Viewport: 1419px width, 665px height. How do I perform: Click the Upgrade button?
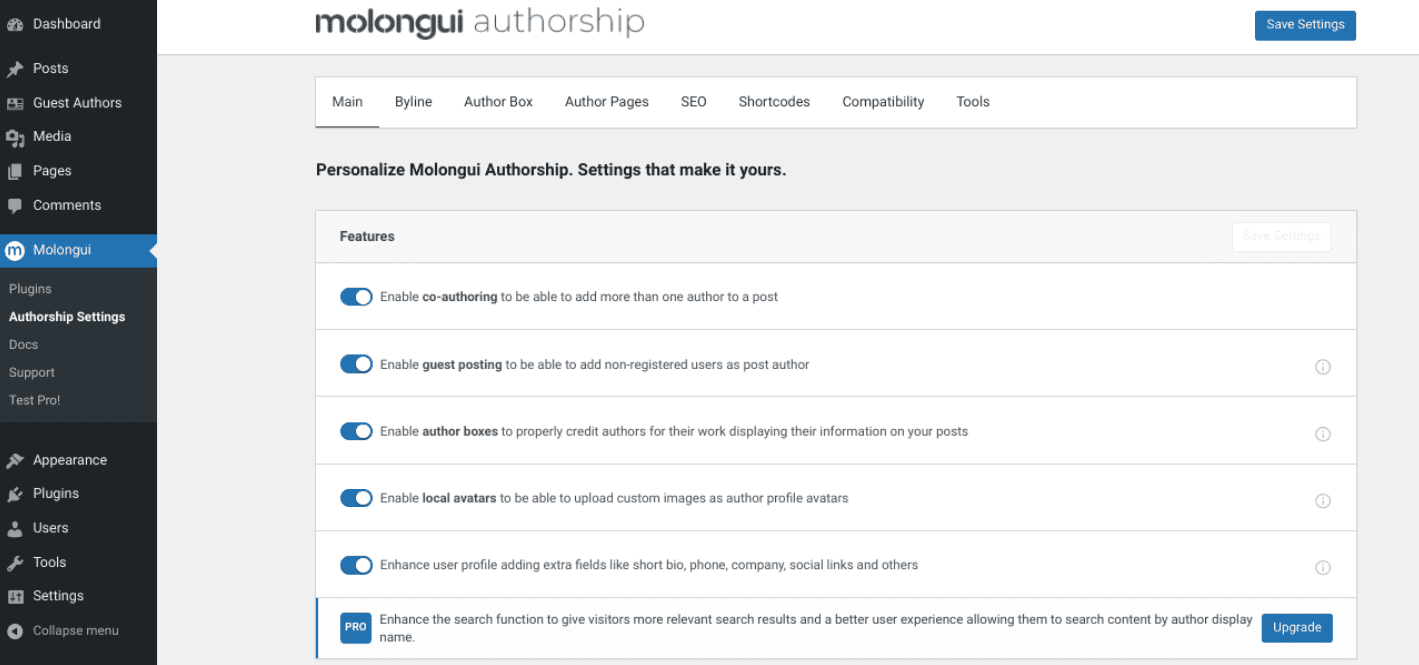[x=1296, y=627]
